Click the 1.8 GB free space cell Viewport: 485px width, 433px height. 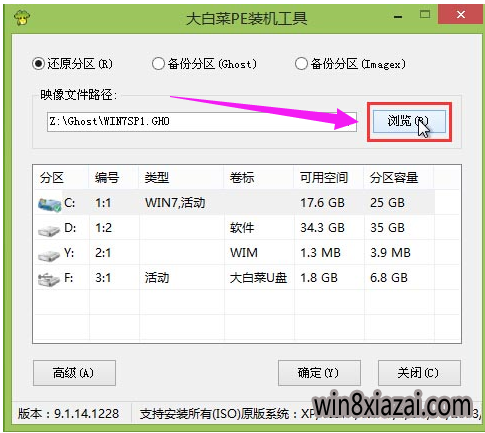point(319,278)
